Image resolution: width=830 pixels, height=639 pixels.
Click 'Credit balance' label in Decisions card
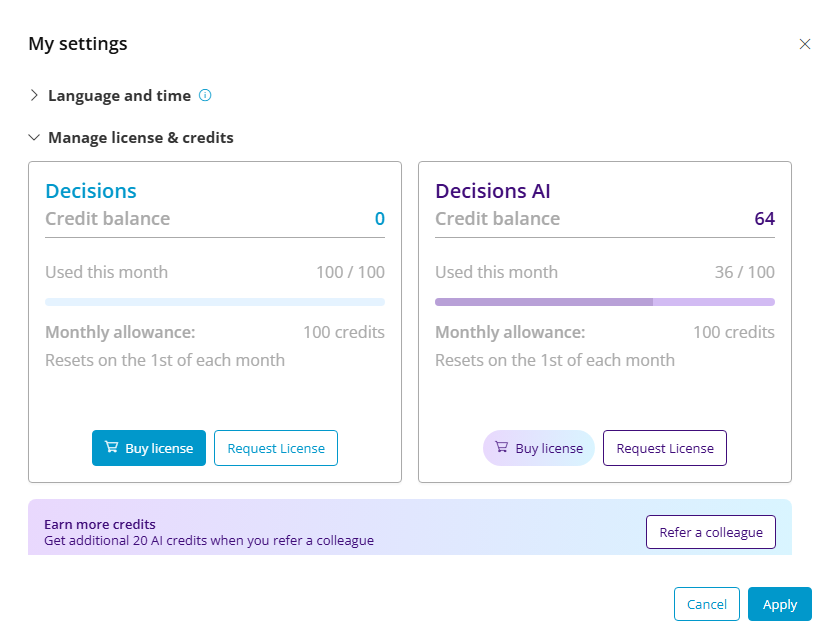pyautogui.click(x=108, y=219)
